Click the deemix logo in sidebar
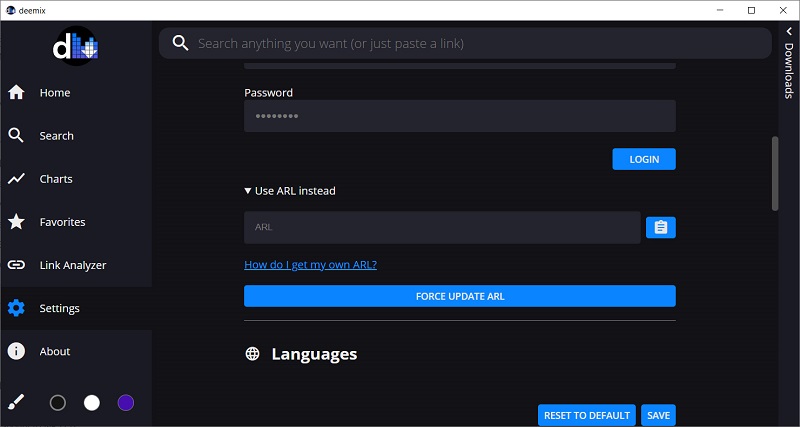800x427 pixels. [75, 46]
